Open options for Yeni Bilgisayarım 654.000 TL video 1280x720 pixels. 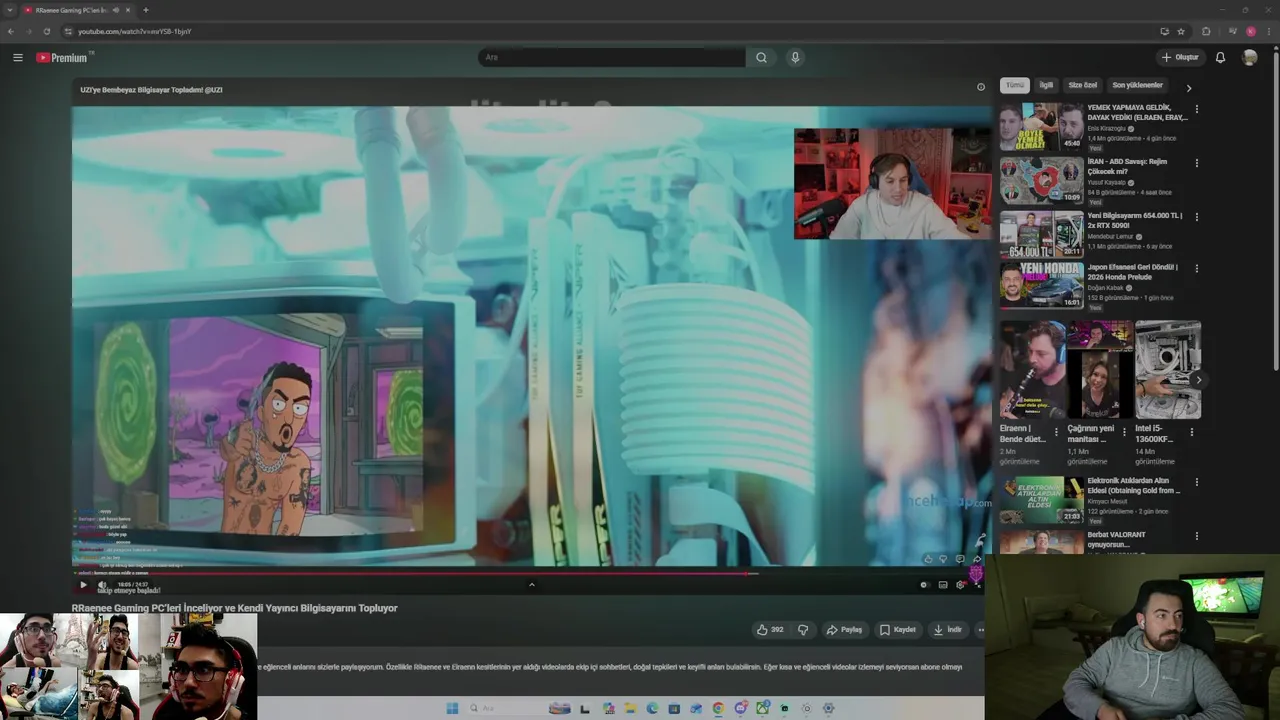click(x=1197, y=217)
